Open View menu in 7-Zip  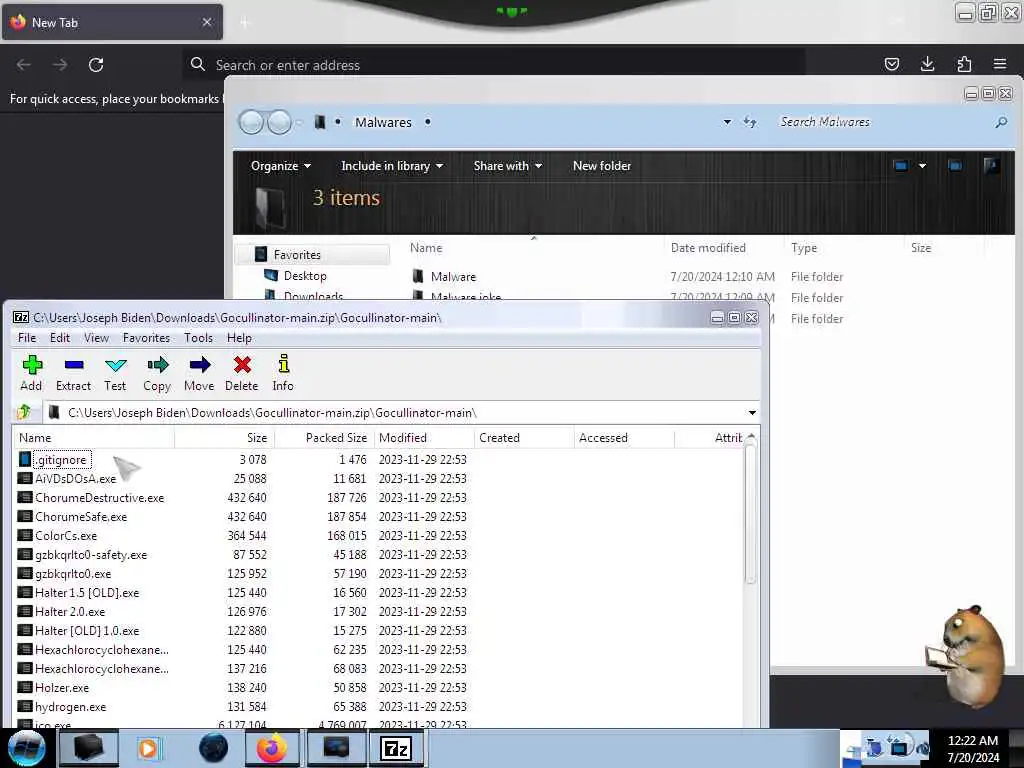(96, 338)
